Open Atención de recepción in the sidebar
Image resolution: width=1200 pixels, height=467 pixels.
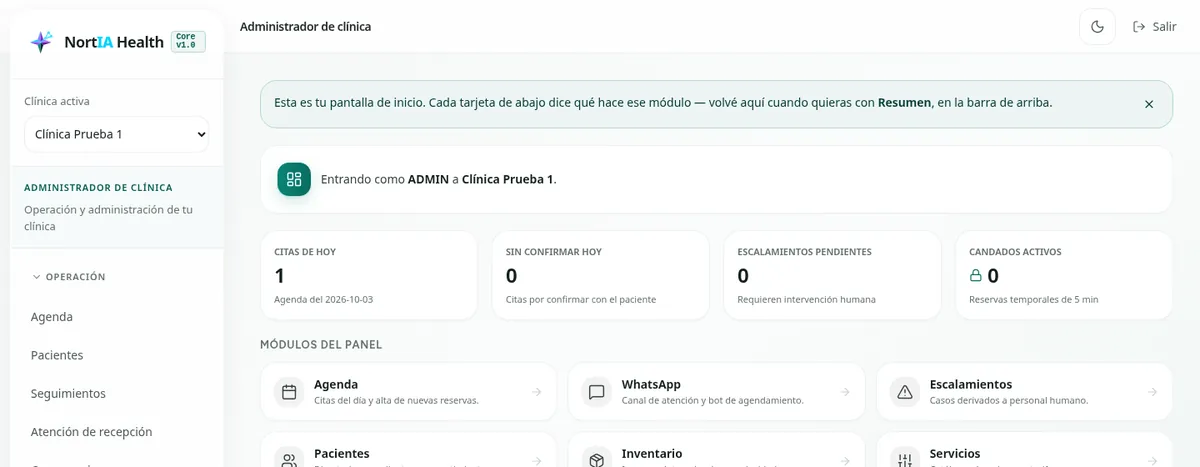117,432
